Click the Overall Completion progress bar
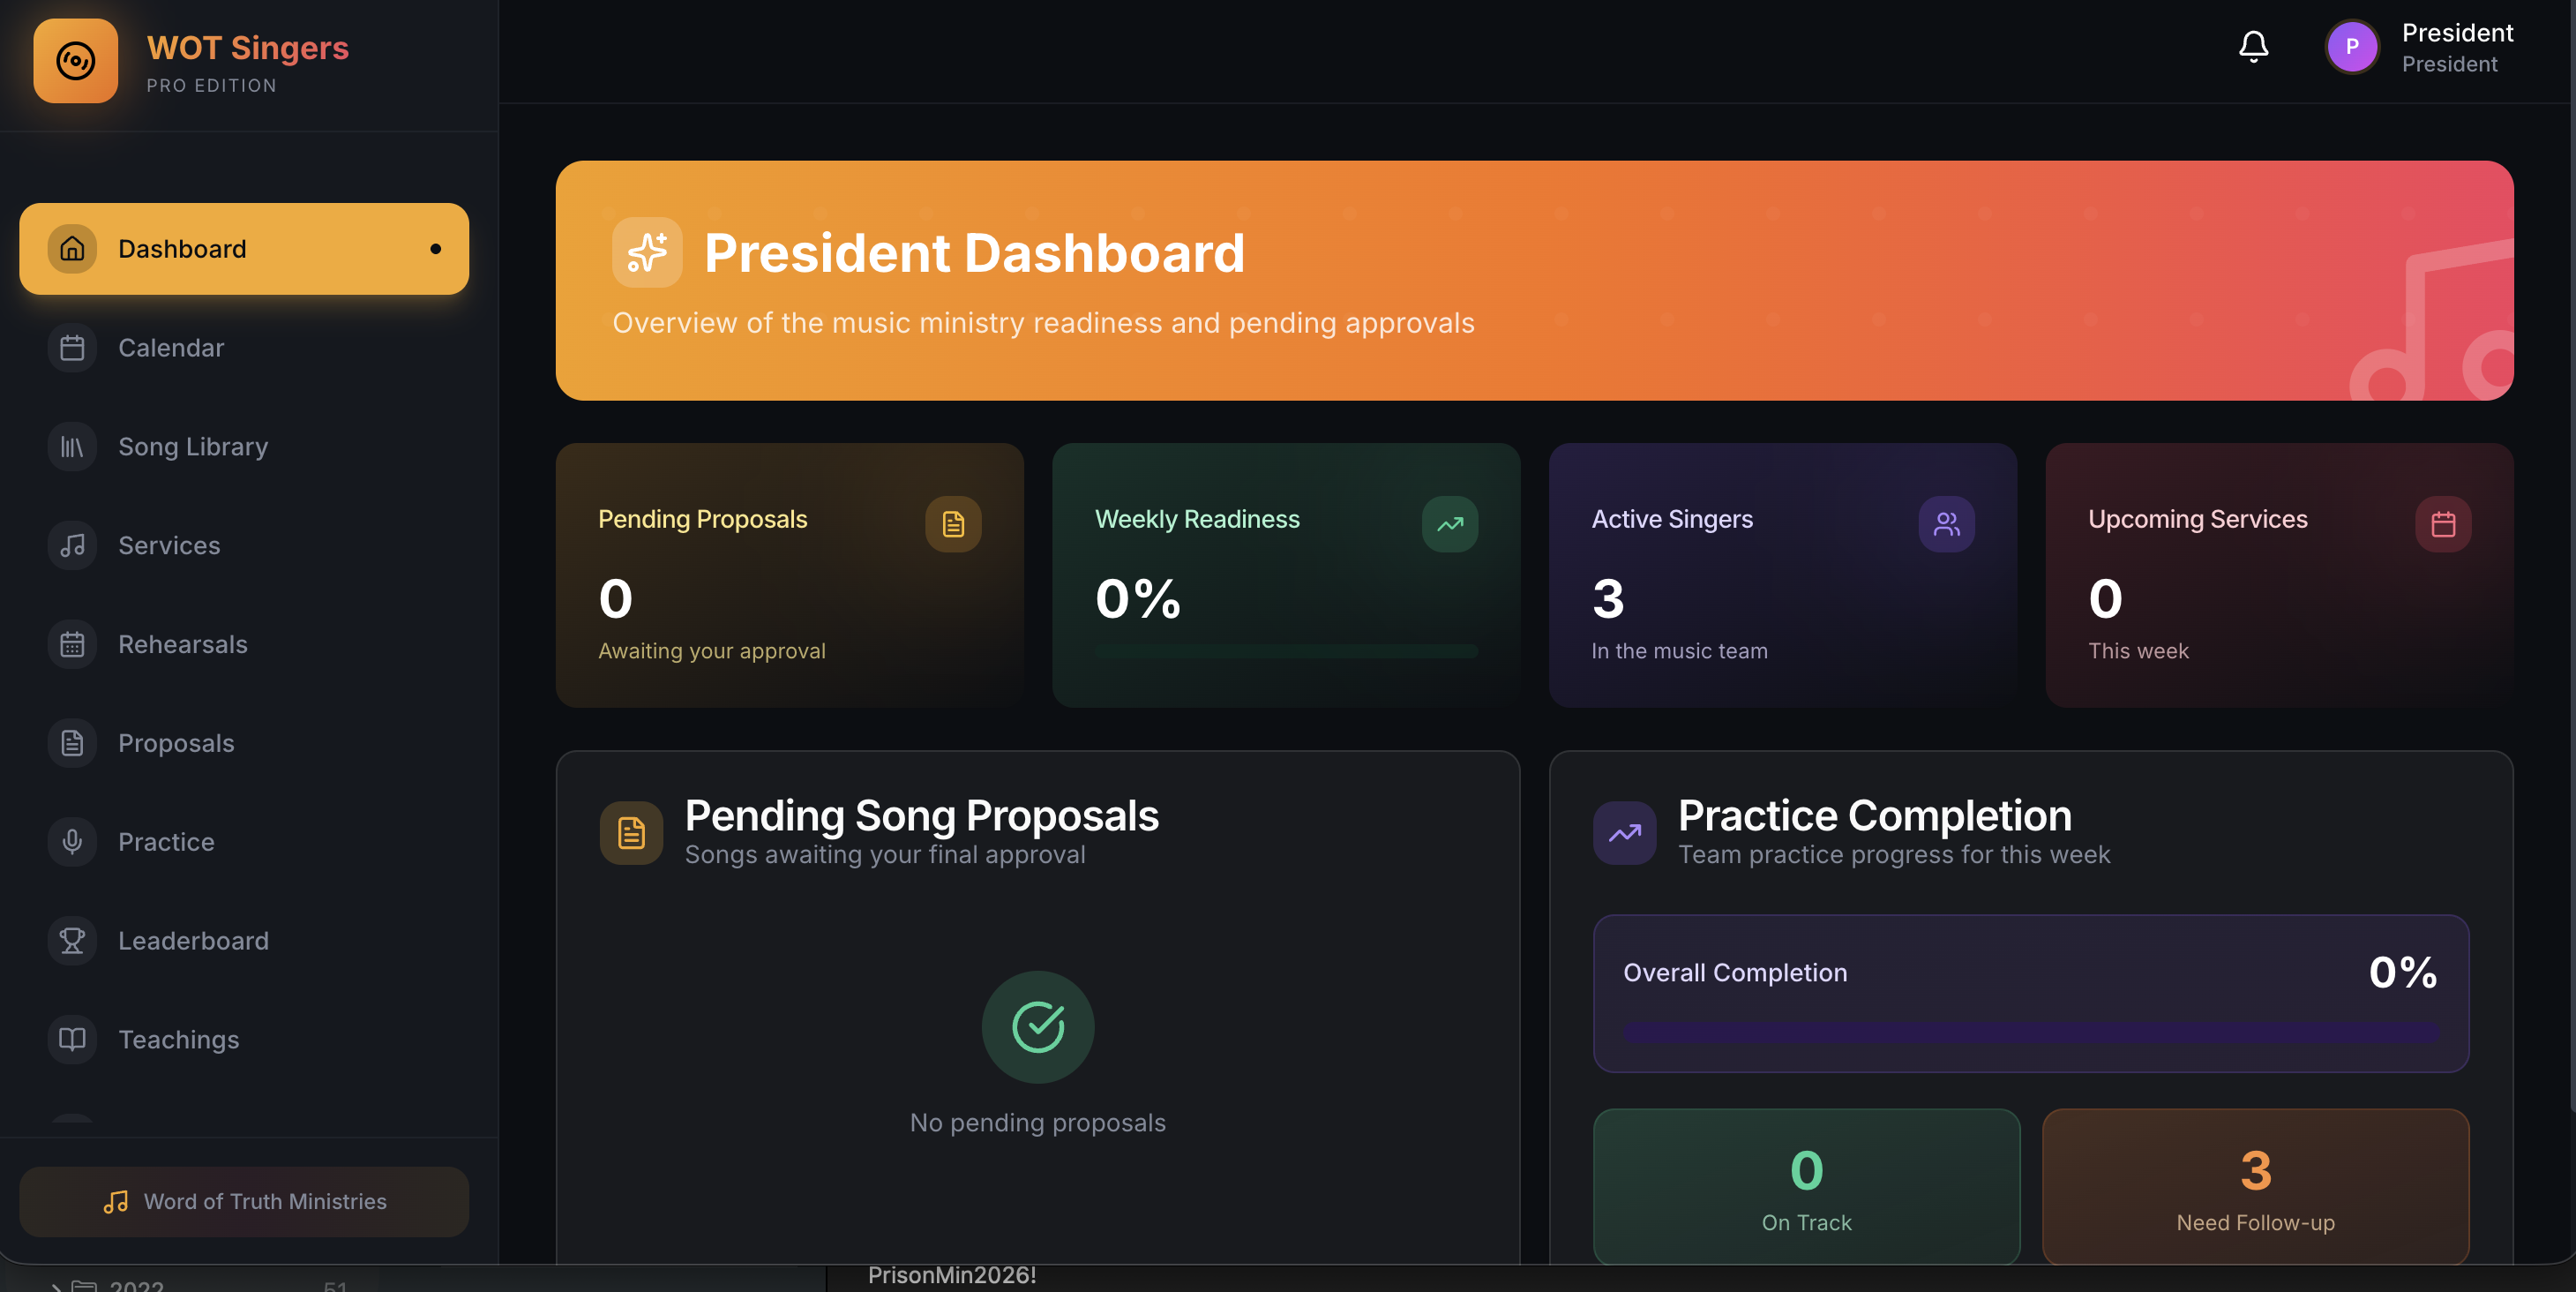Screen dimensions: 2576x1292 2030,1032
